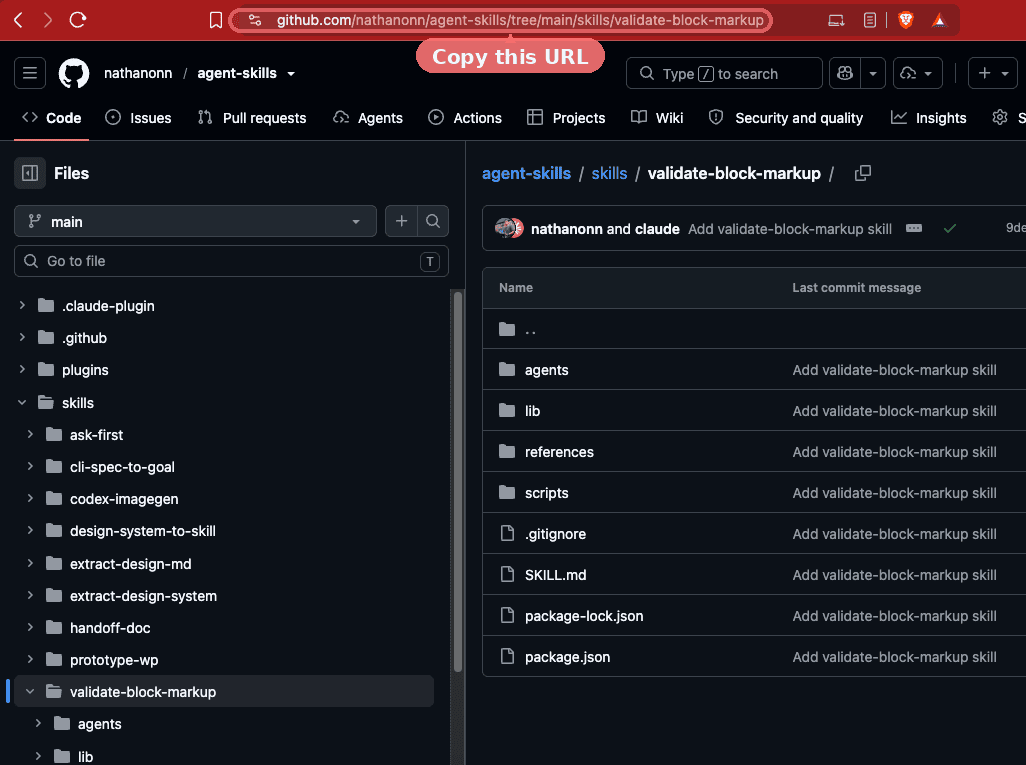Open site settings icon in address bar
The image size is (1026, 765).
[x=255, y=20]
